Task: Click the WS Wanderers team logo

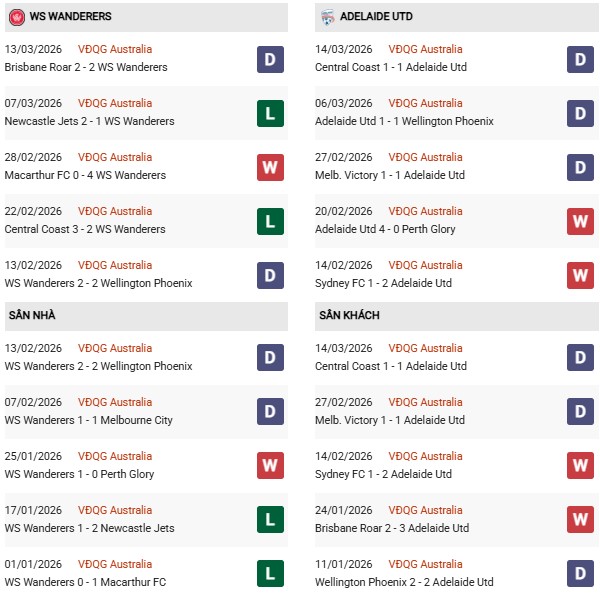Action: point(16,17)
